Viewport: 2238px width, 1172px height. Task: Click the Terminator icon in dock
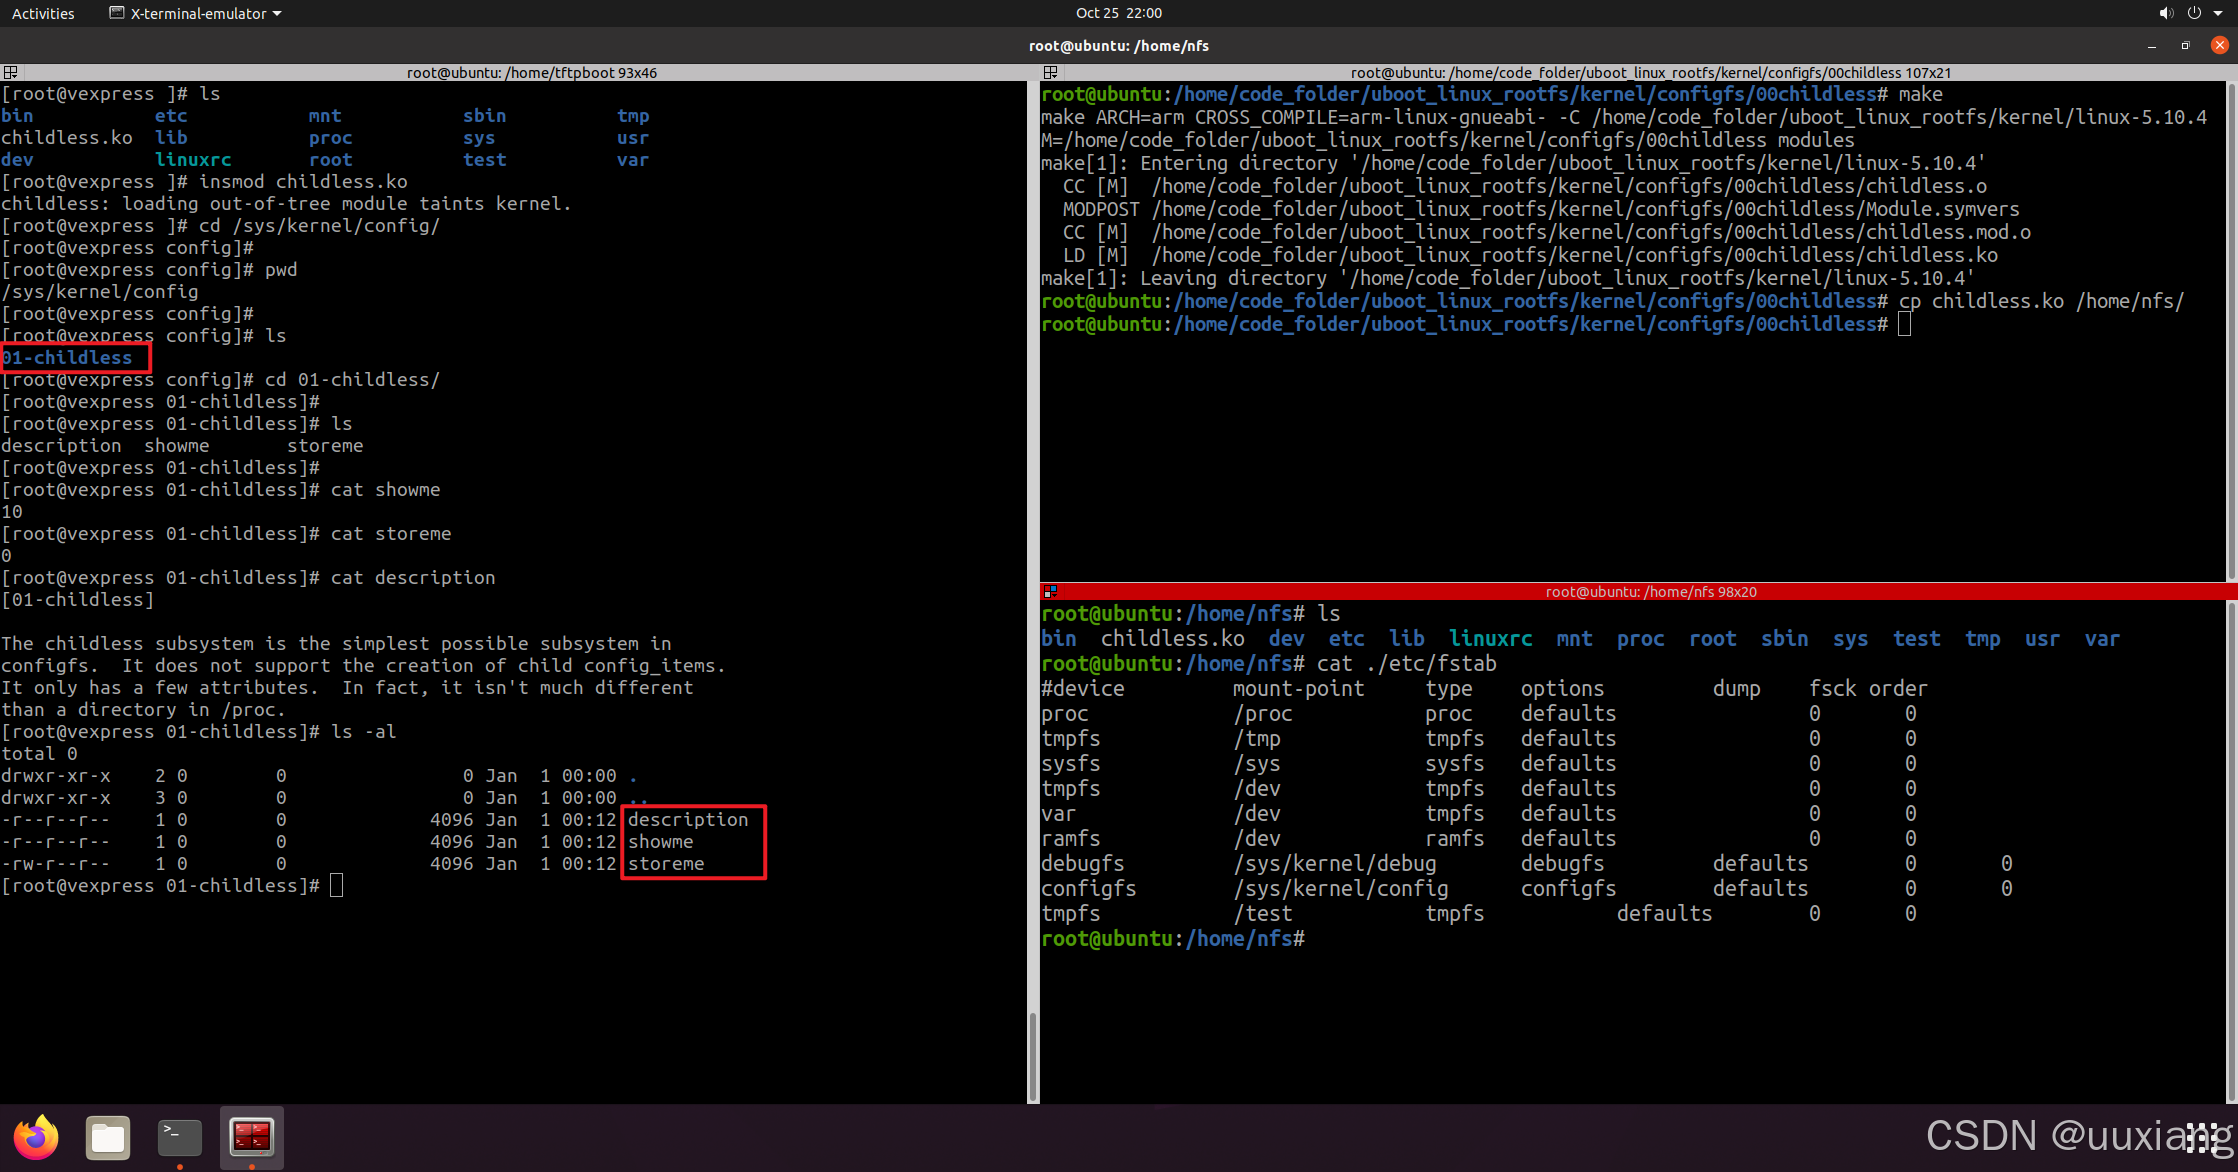click(252, 1137)
